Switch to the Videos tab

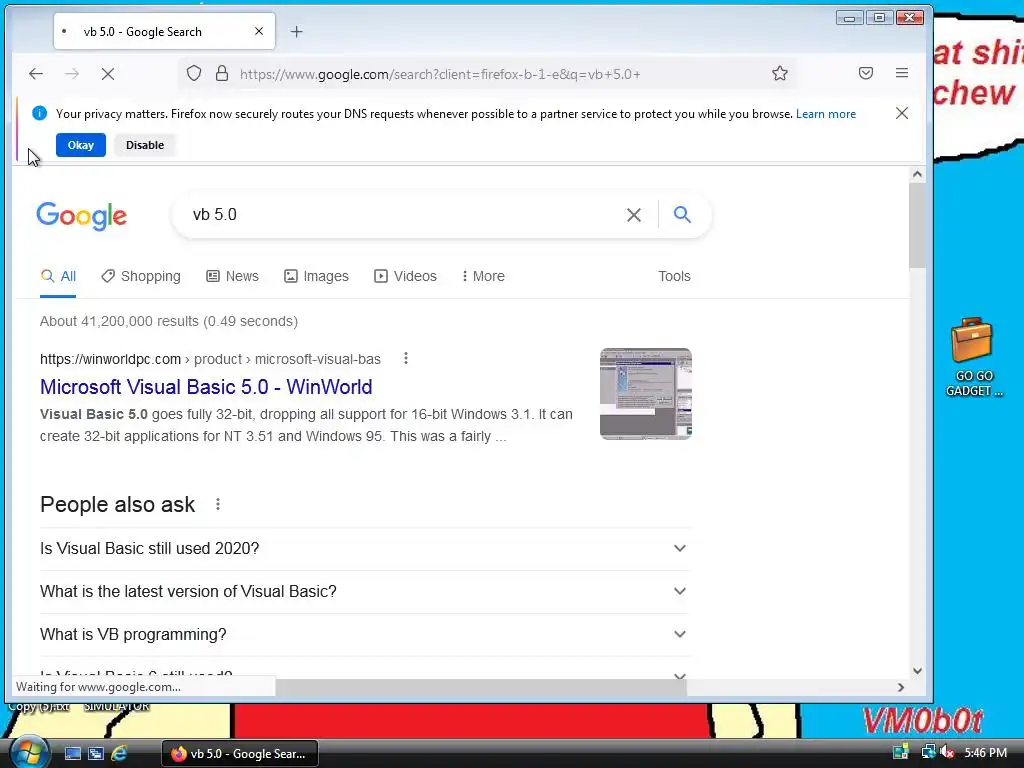point(405,276)
